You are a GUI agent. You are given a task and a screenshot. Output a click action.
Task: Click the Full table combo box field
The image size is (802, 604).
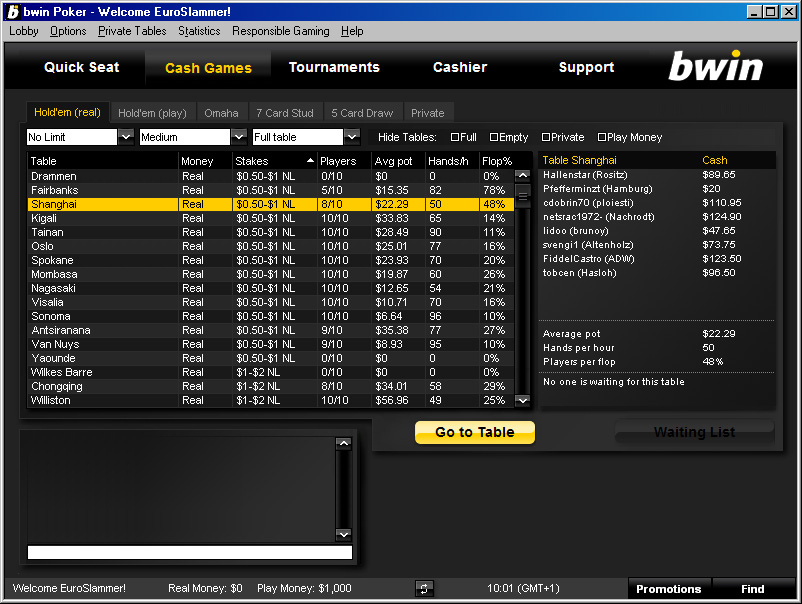coord(298,137)
